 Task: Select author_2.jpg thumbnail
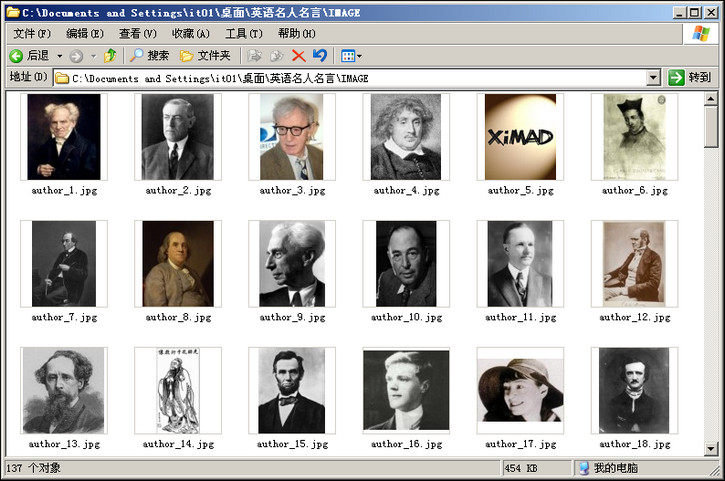click(x=178, y=137)
